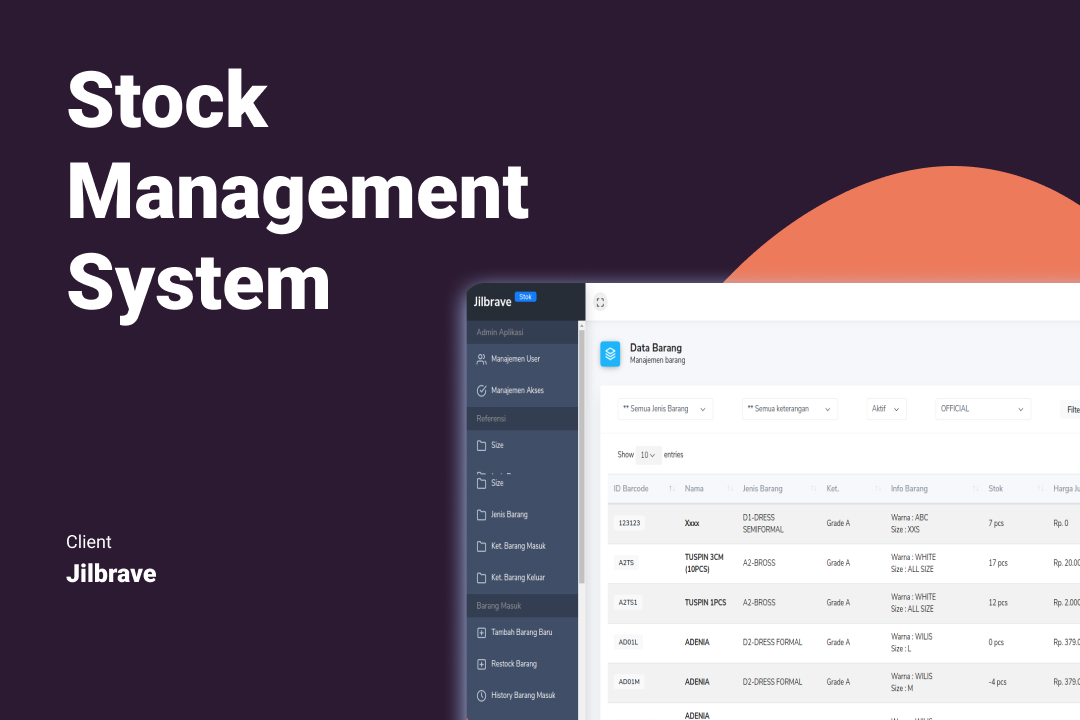Screen dimensions: 1080x720
Task: Sort the table by Stok column header
Action: point(996,489)
